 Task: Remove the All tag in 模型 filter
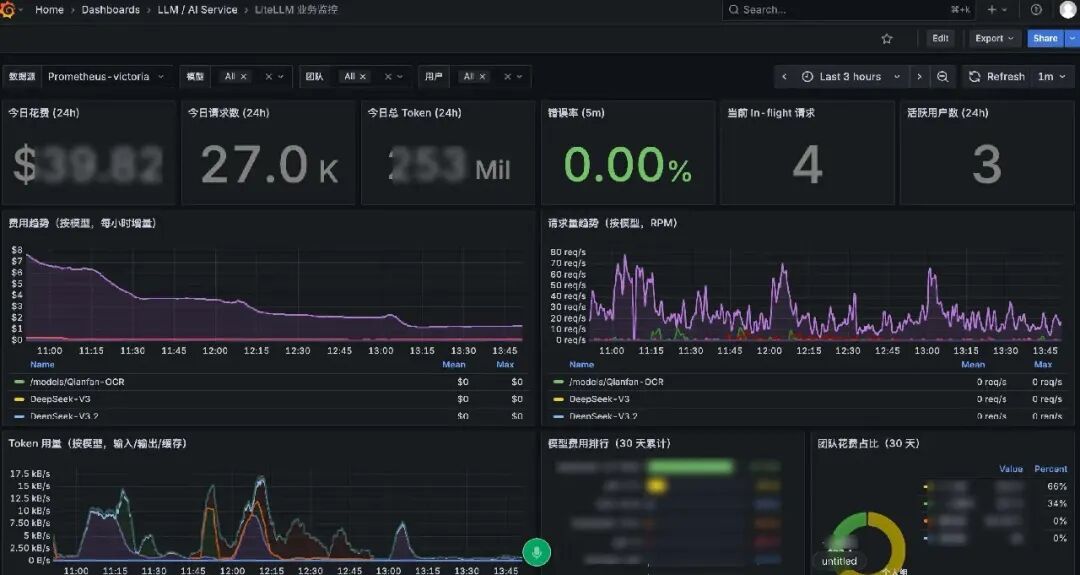click(x=243, y=76)
